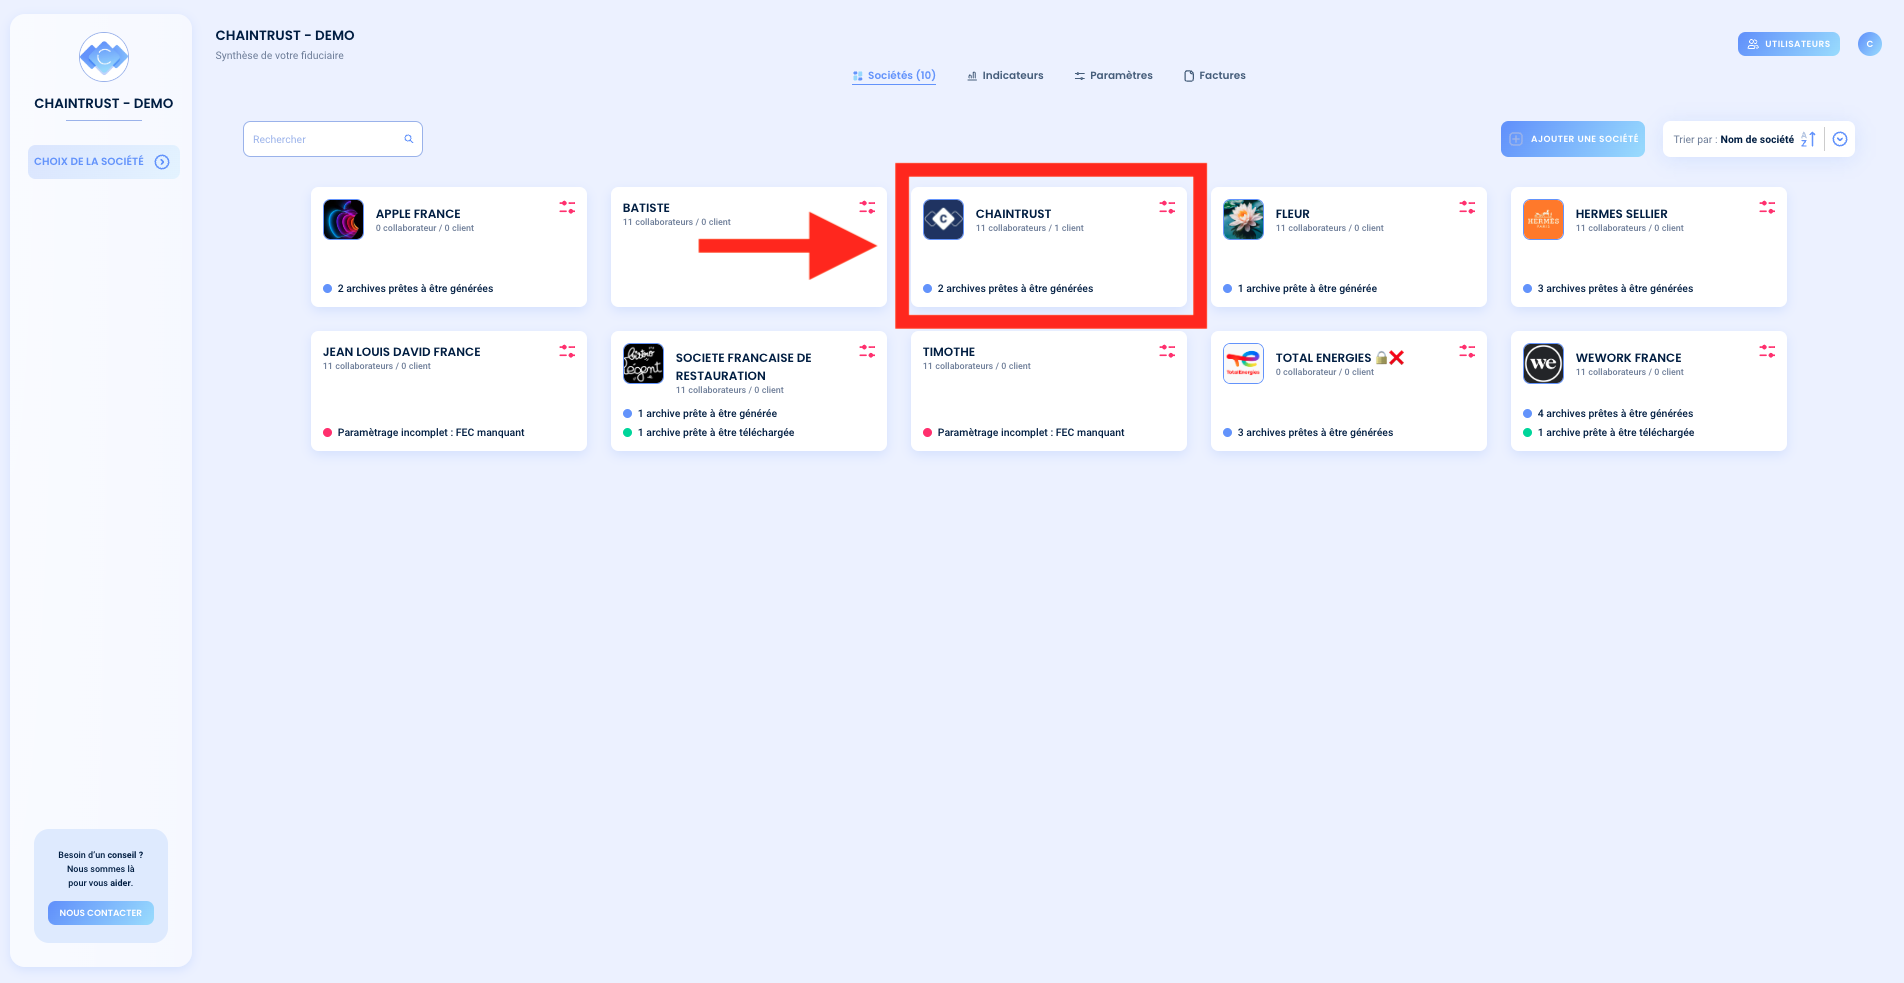Open the TOTAL ENERGIES company name

click(1323, 358)
